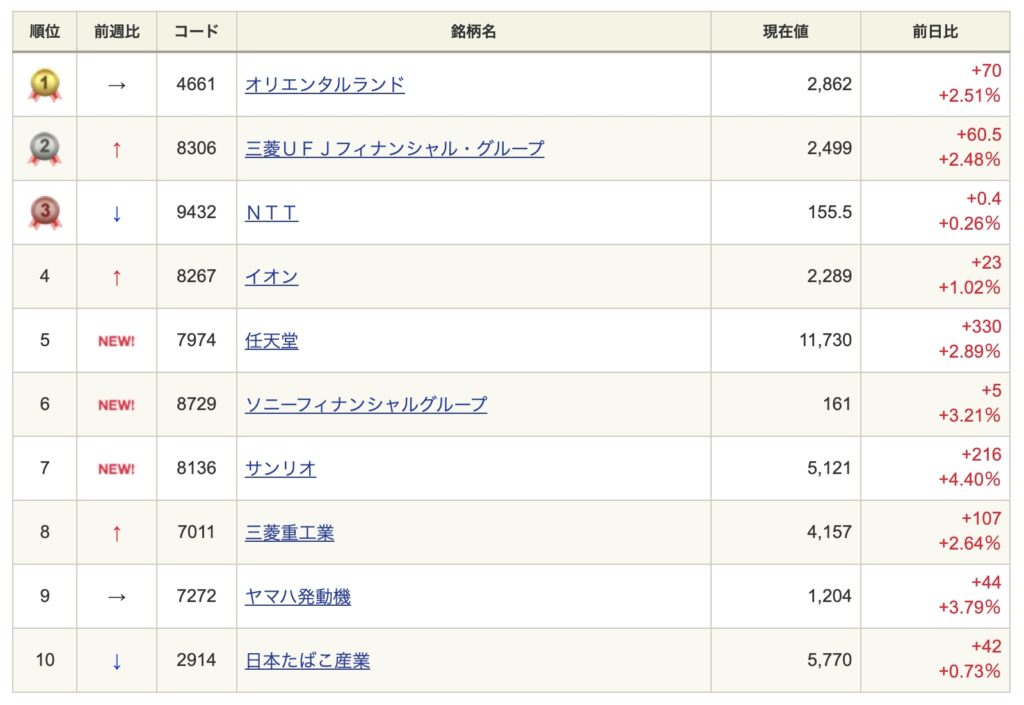This screenshot has height=705, width=1024.
Task: Open the 日本たばこ産業 stock link
Action: coord(307,661)
